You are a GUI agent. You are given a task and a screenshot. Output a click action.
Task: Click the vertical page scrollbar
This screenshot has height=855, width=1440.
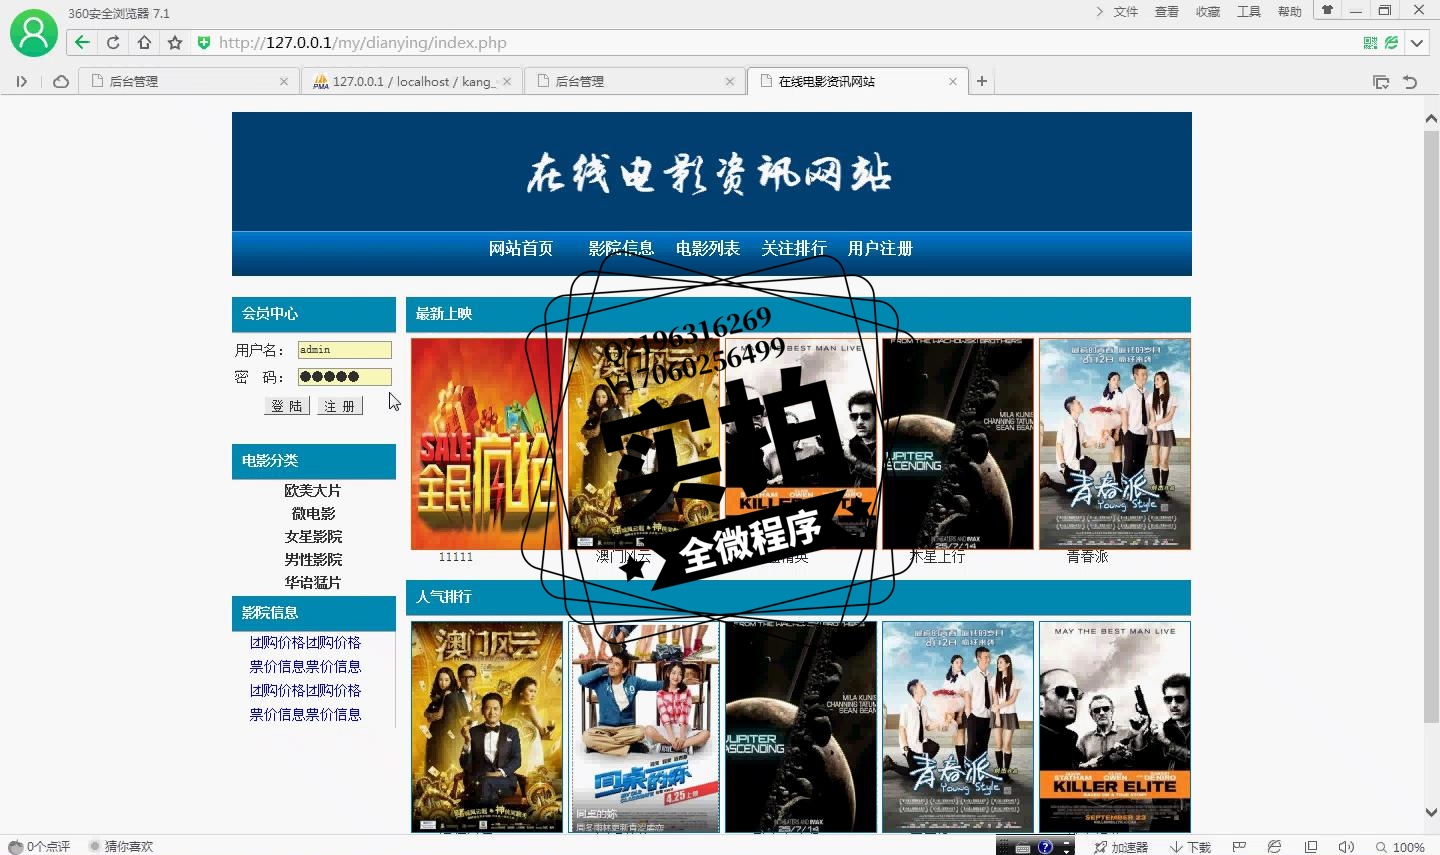click(x=1431, y=425)
